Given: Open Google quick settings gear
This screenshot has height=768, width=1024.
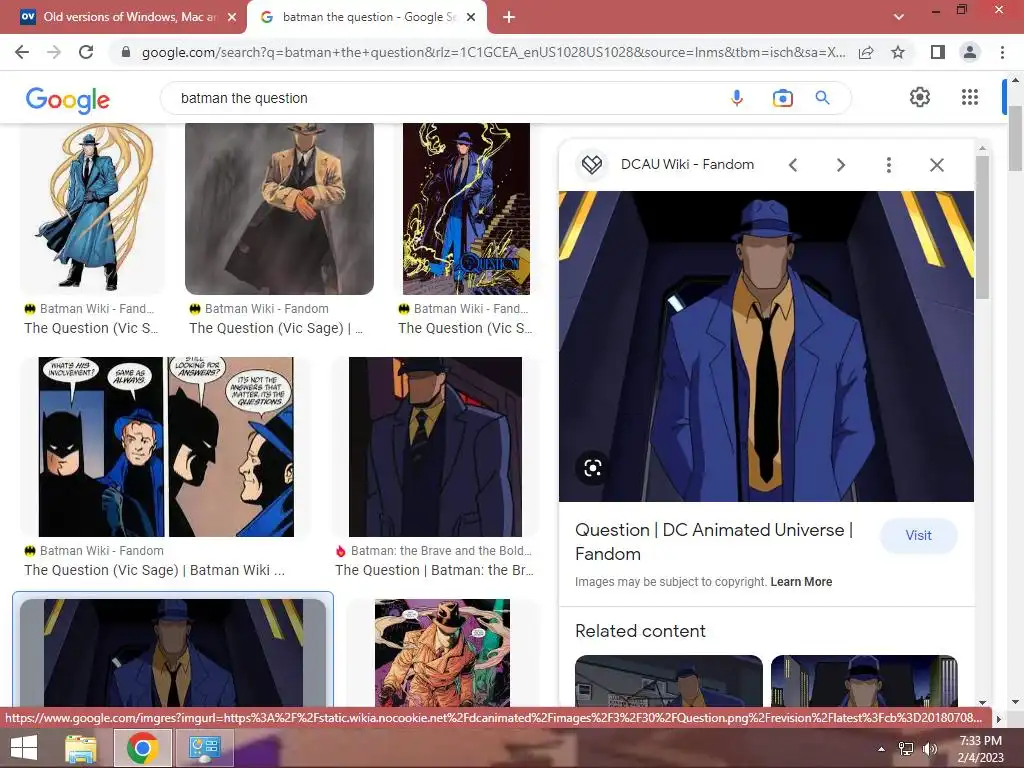Looking at the screenshot, I should tap(920, 97).
